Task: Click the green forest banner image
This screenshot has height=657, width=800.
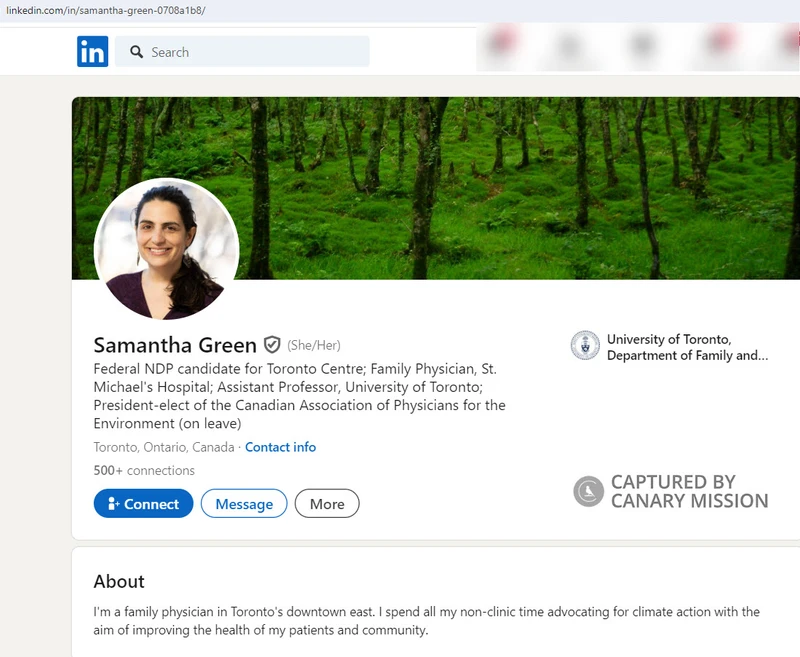Action: [436, 188]
